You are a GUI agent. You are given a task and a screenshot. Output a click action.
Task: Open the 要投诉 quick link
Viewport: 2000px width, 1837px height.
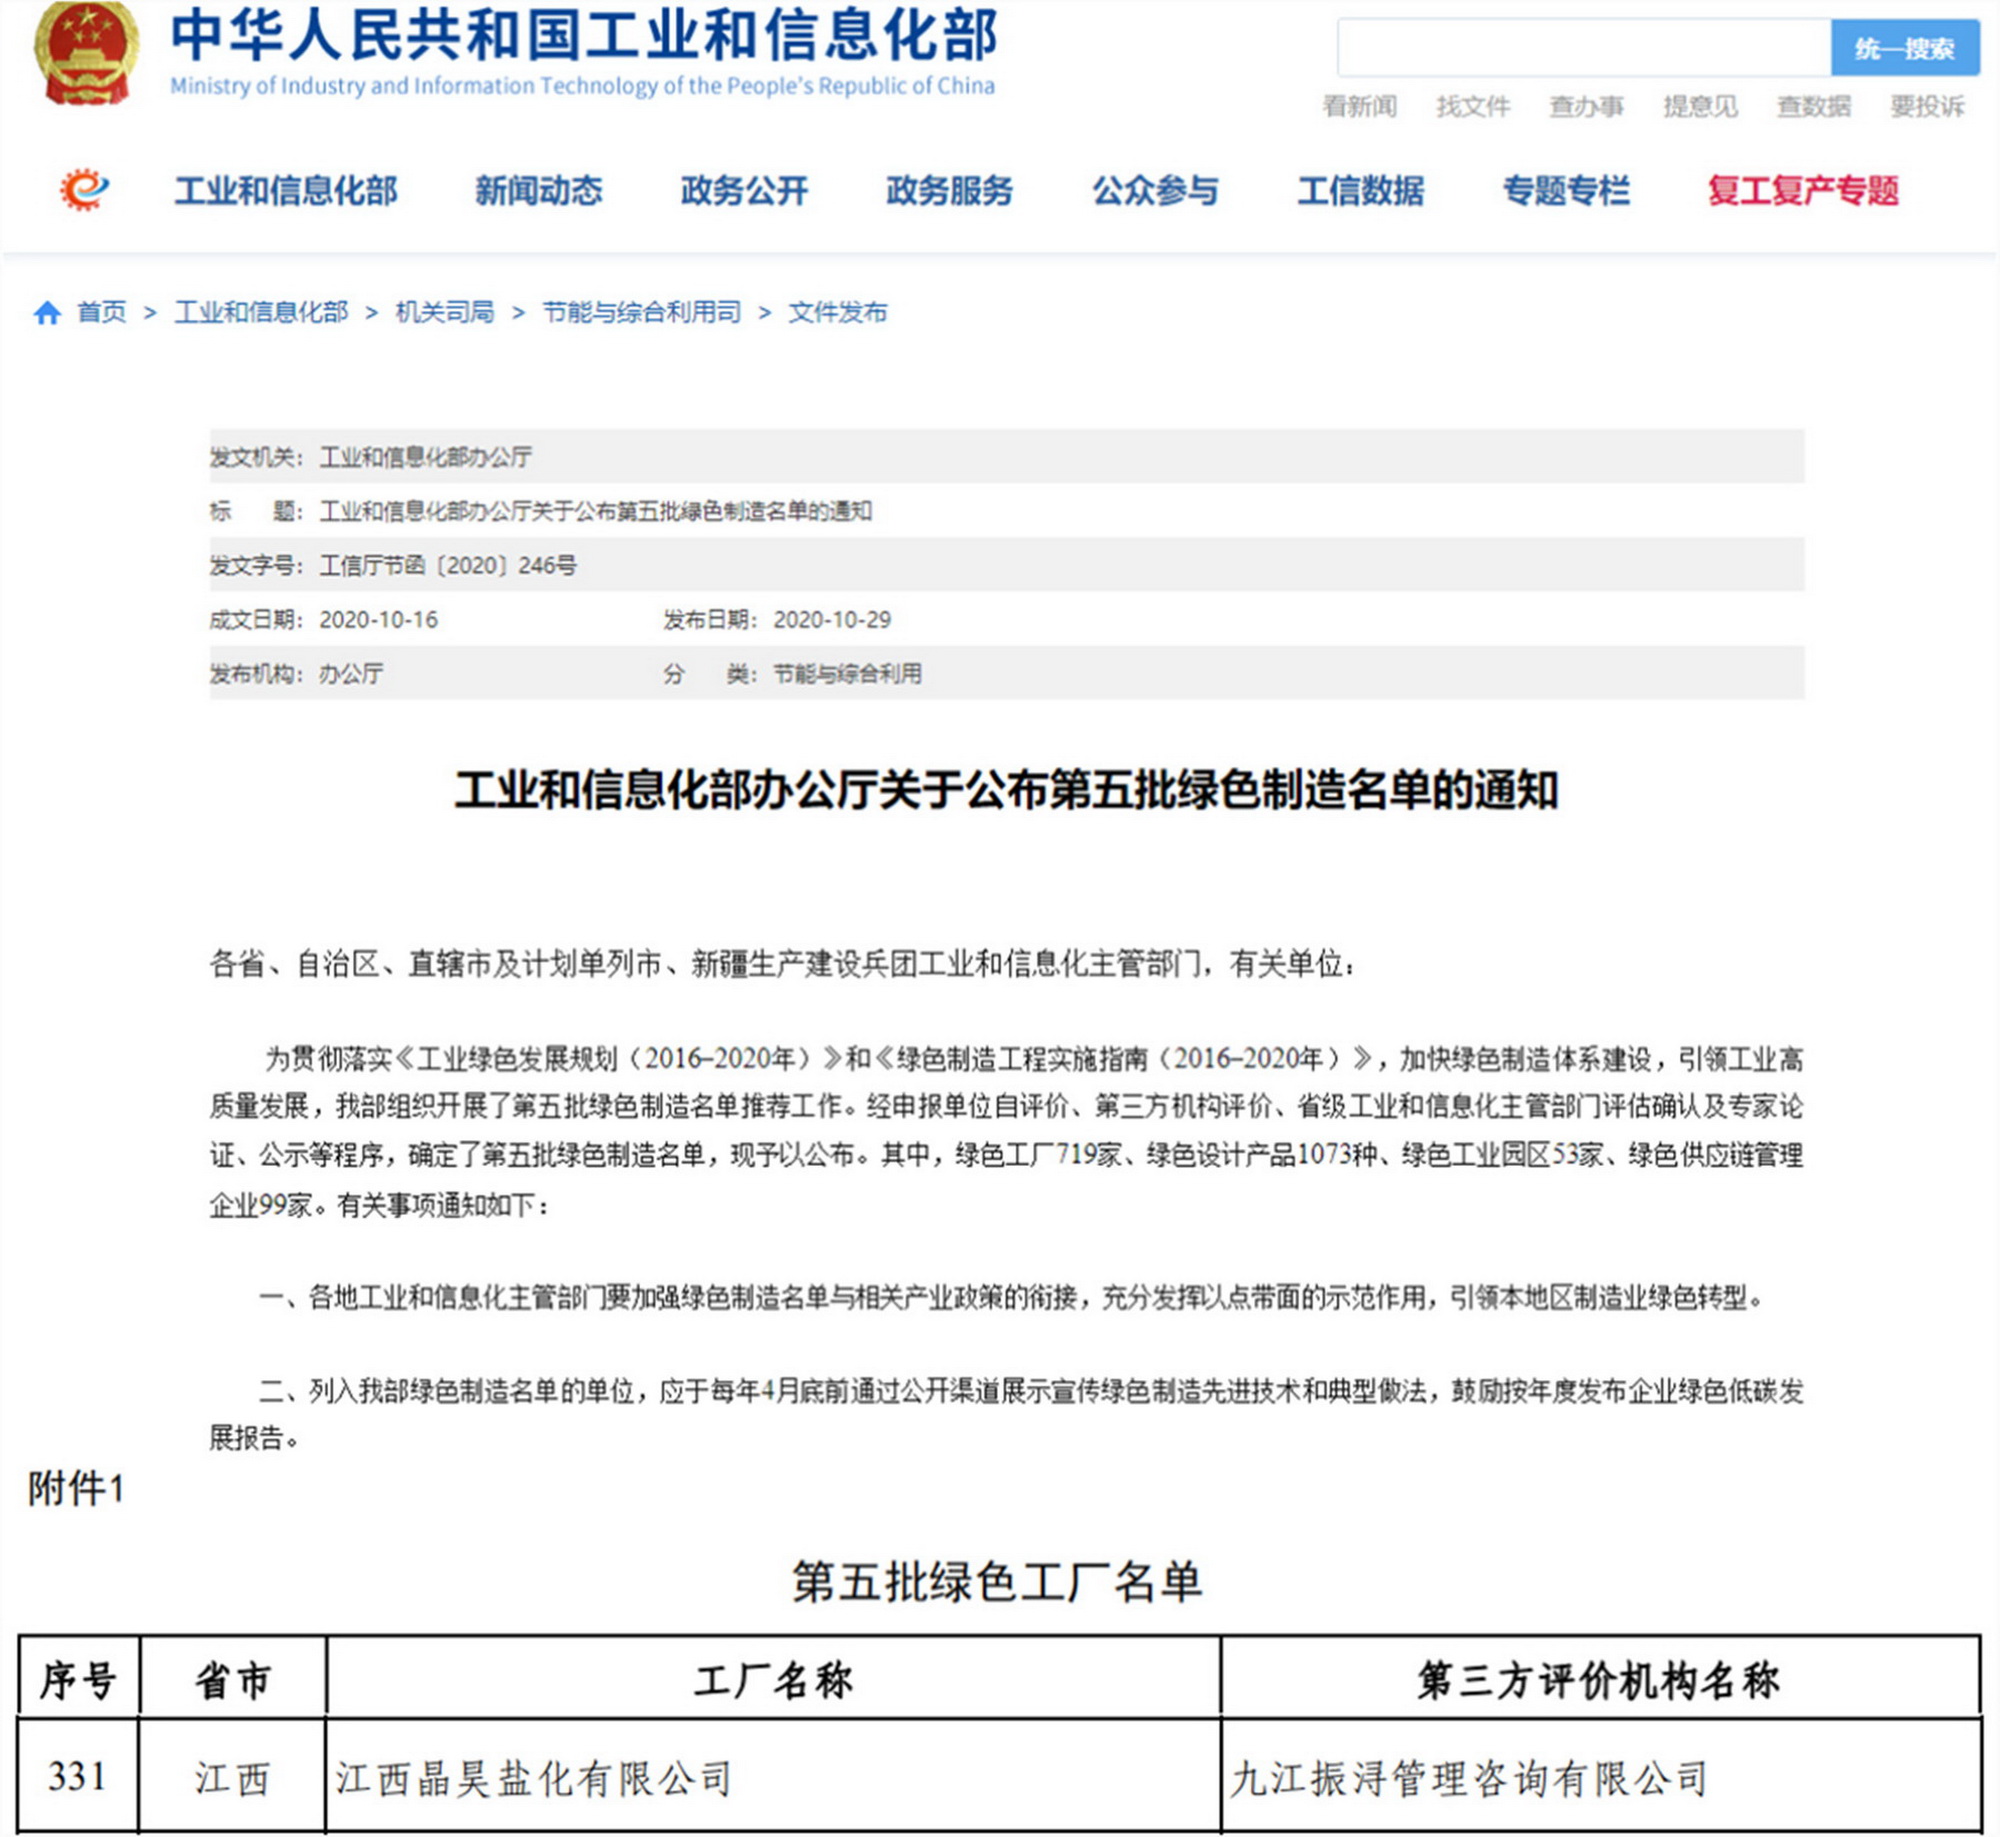click(x=1927, y=106)
